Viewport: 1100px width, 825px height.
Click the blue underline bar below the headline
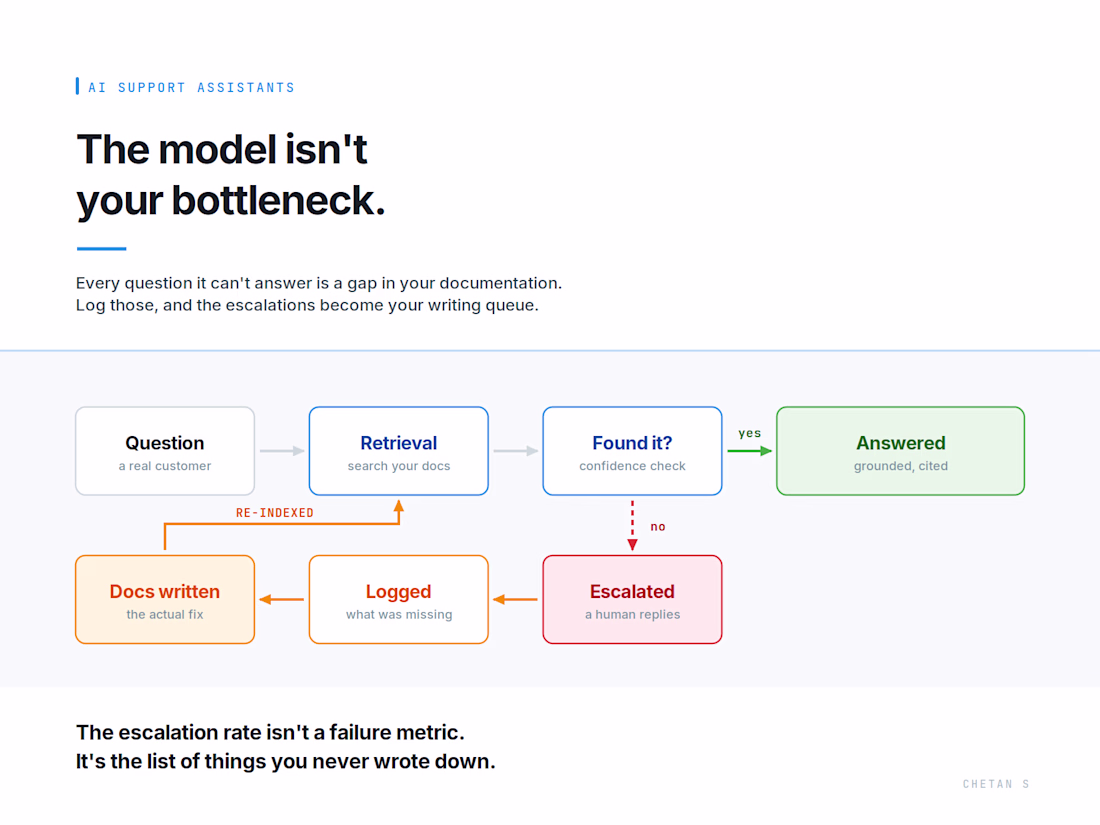pyautogui.click(x=101, y=248)
